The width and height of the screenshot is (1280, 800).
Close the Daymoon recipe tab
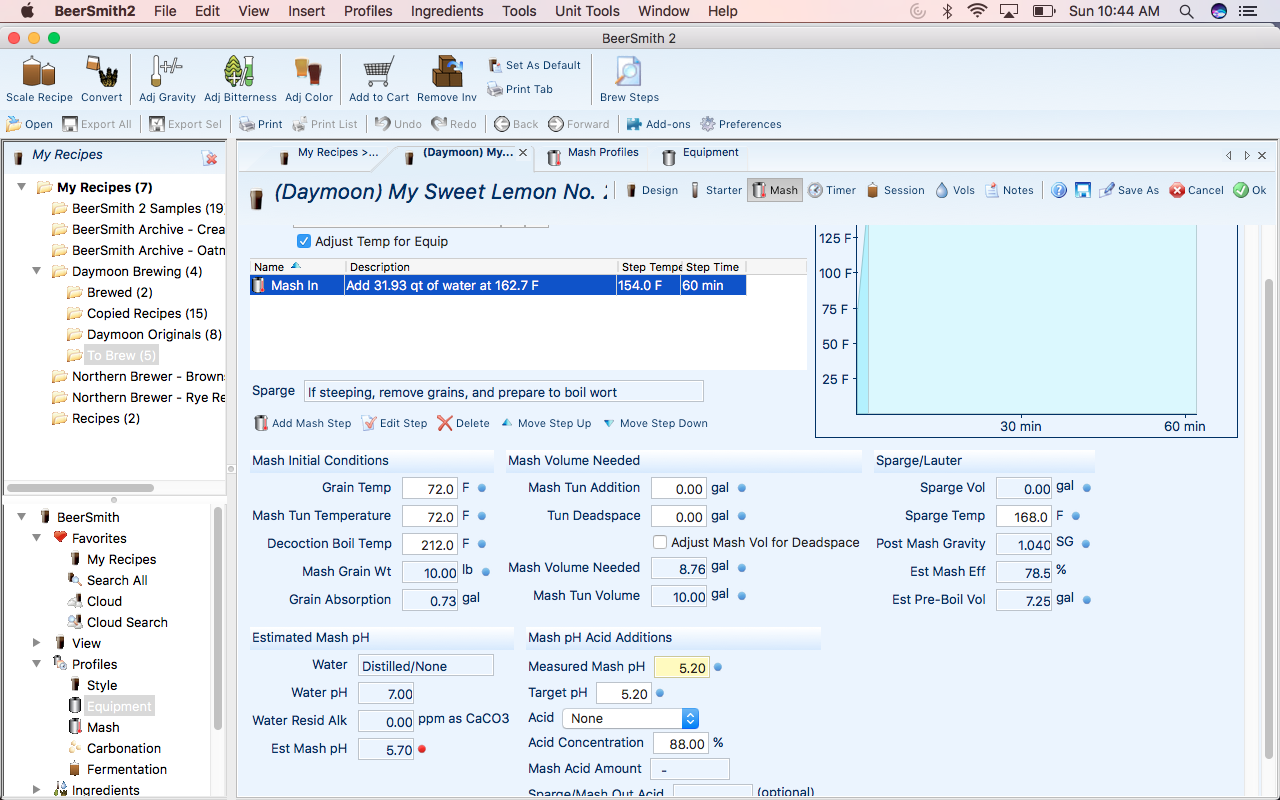523,153
